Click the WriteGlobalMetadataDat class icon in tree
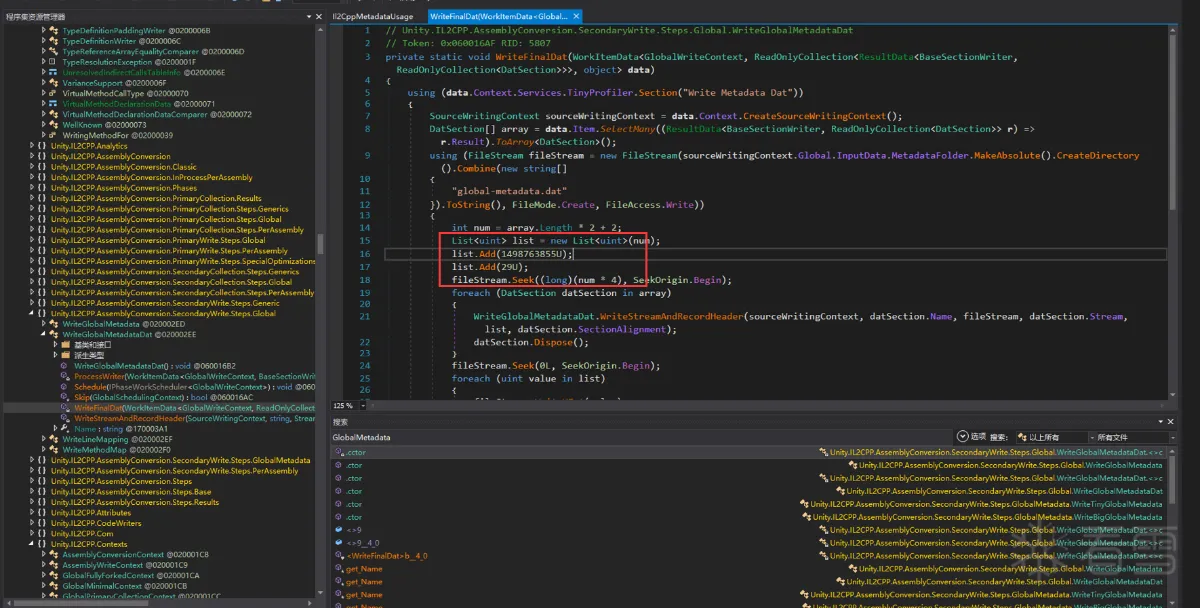 pos(55,334)
